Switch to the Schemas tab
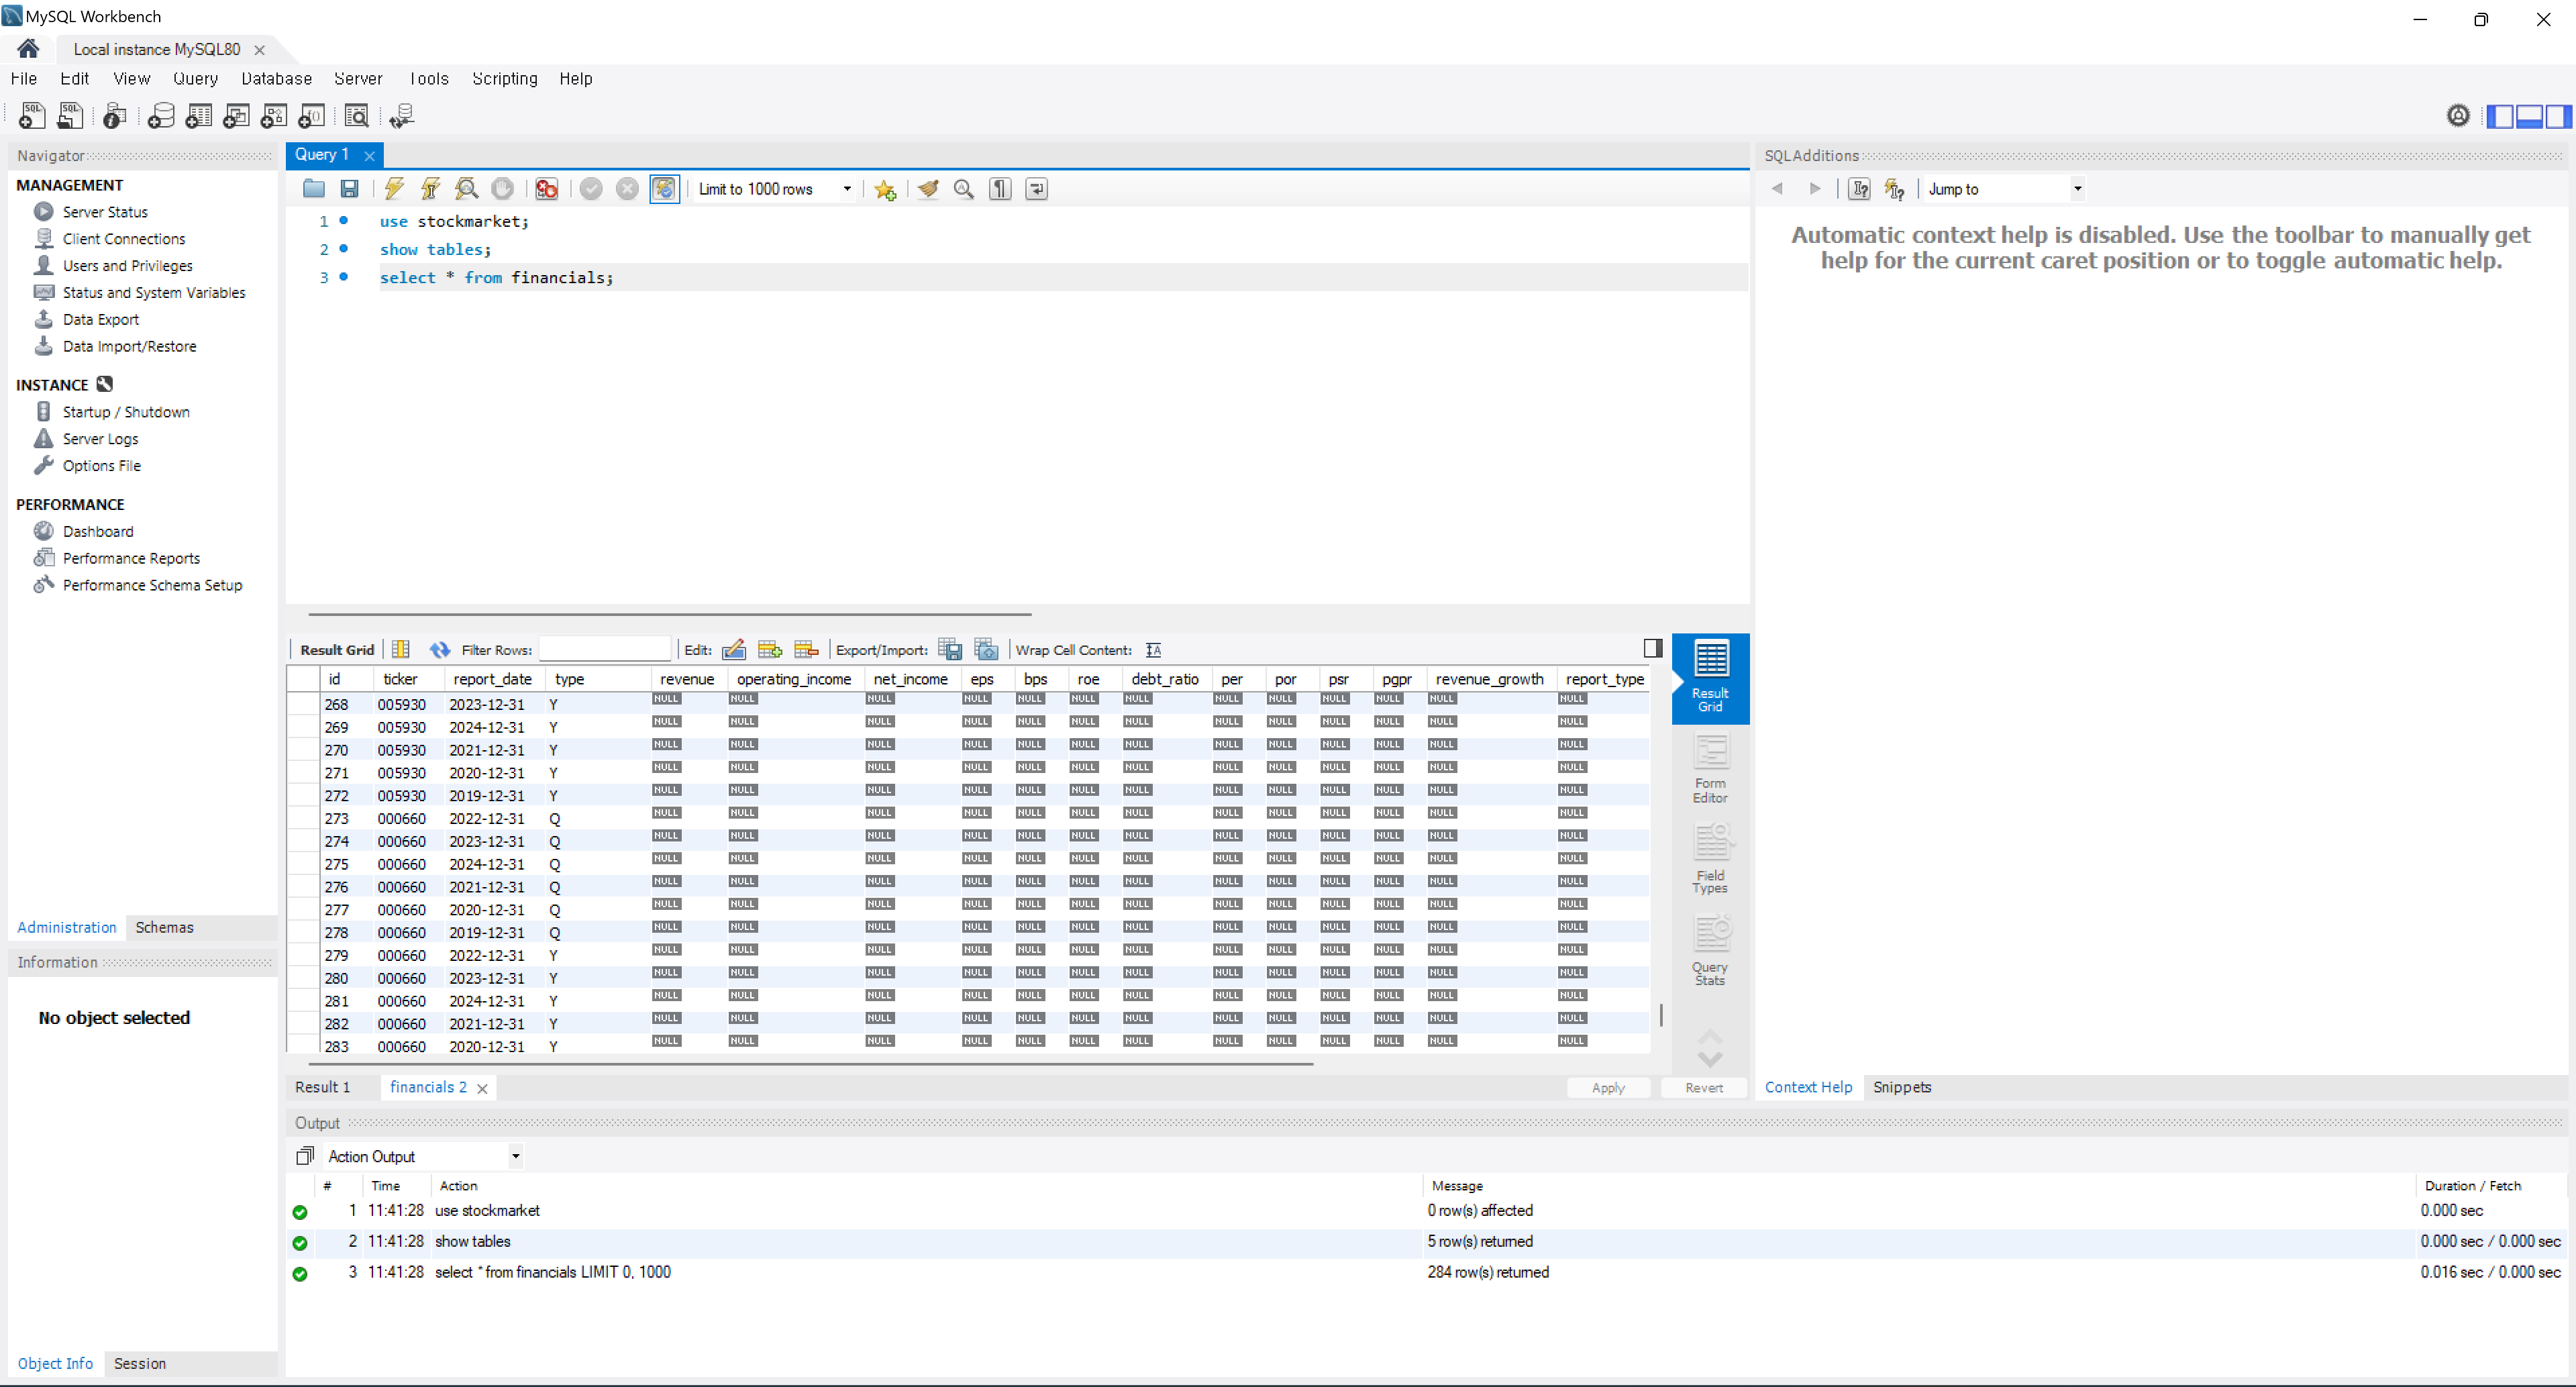The image size is (2576, 1387). click(x=164, y=927)
